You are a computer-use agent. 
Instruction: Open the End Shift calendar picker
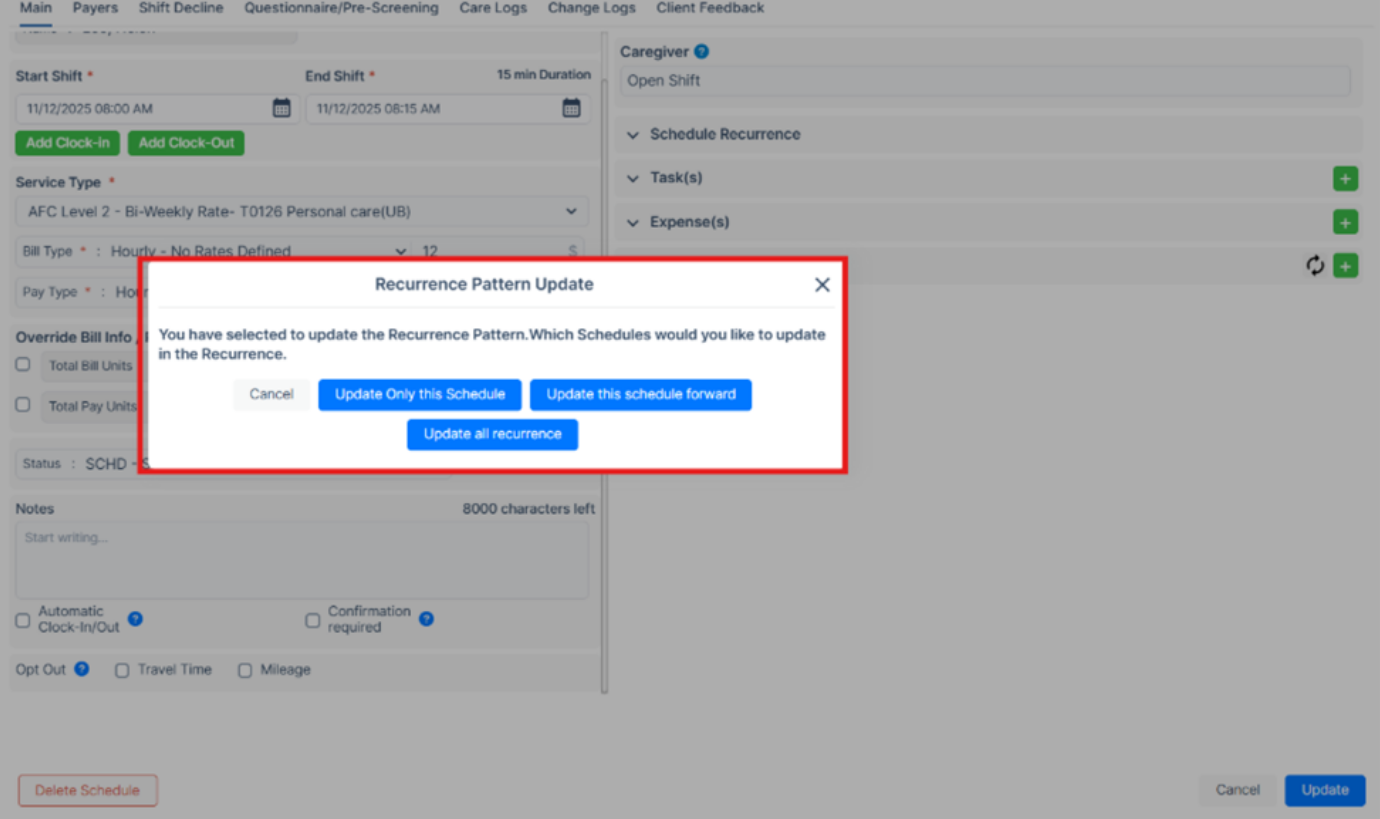(x=572, y=108)
